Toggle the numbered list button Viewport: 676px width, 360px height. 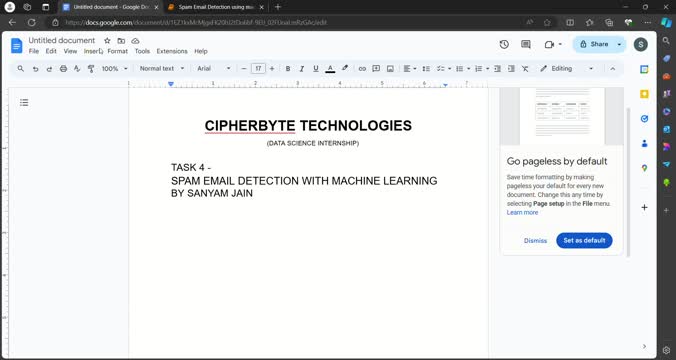[x=479, y=69]
